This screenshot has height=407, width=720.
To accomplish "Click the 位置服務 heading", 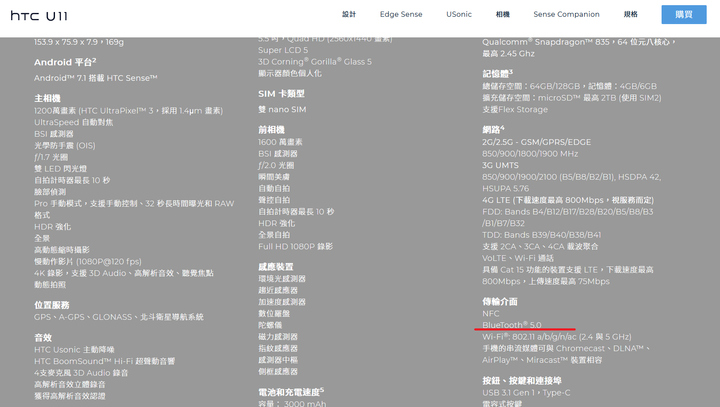I will pos(51,305).
